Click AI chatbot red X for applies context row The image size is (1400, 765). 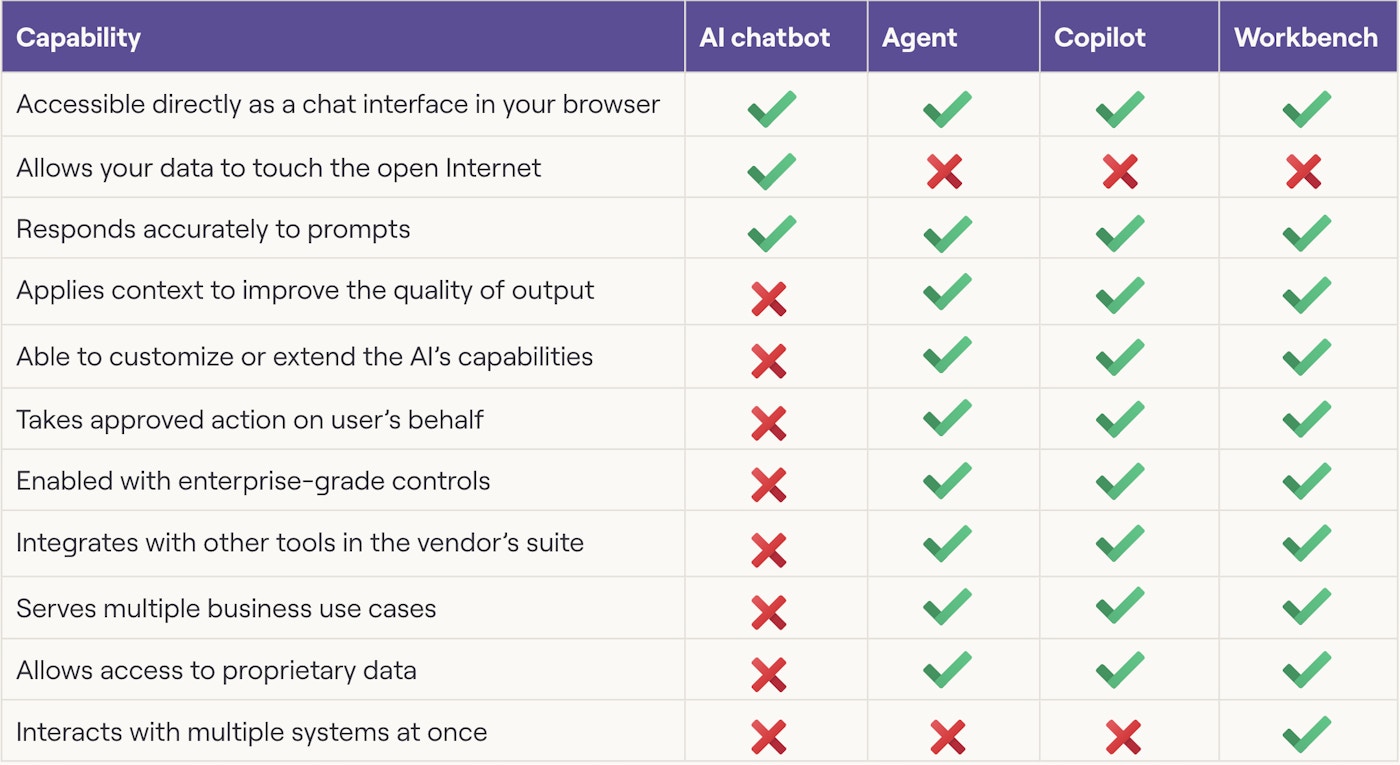point(769,298)
